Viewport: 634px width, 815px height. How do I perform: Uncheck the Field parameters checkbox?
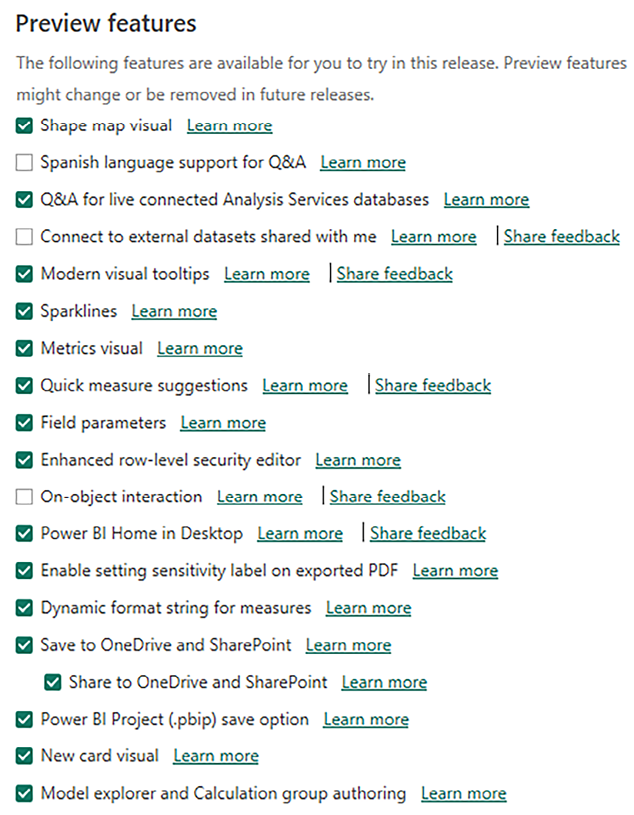coord(25,423)
